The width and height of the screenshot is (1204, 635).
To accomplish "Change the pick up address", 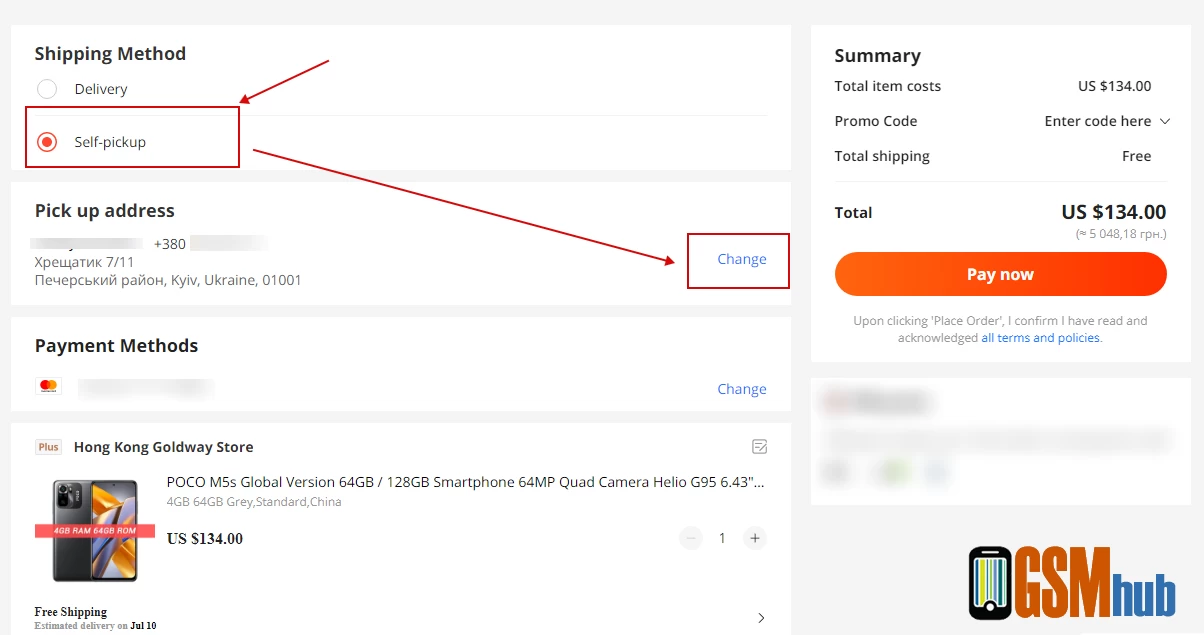I will point(741,259).
